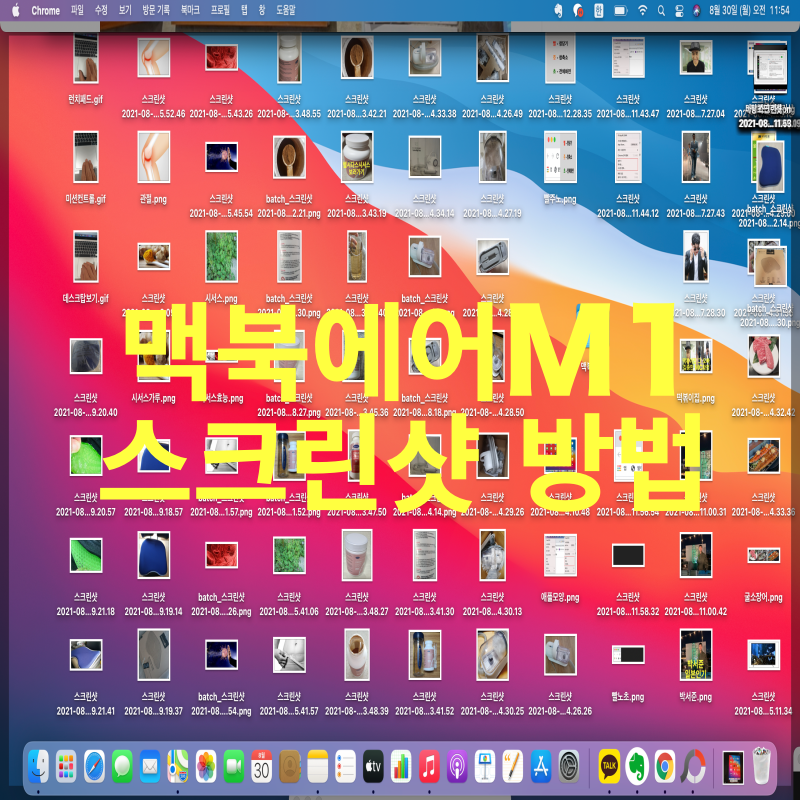Image resolution: width=800 pixels, height=800 pixels.
Task: Launch Safari from the Dock
Action: click(94, 765)
